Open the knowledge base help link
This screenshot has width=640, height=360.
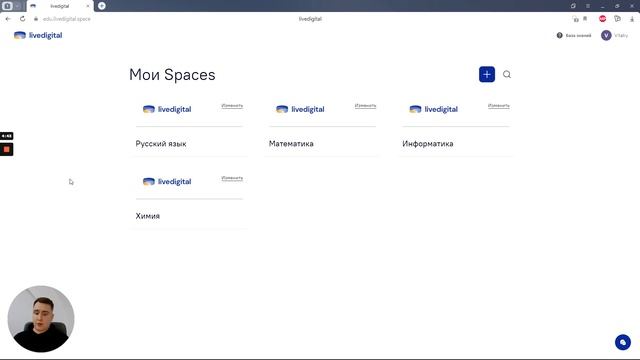[574, 36]
